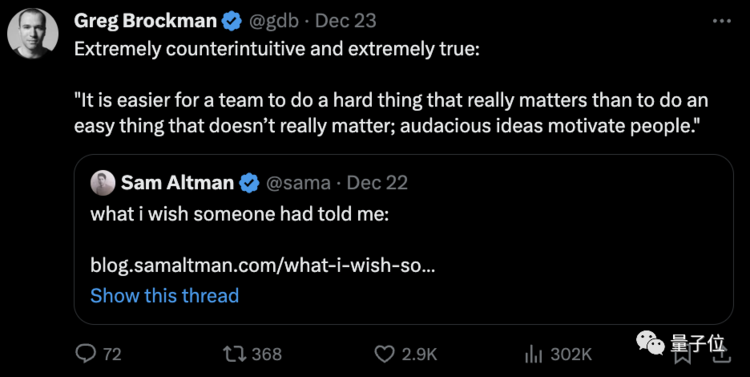Click the 368 retweets count

(267, 354)
